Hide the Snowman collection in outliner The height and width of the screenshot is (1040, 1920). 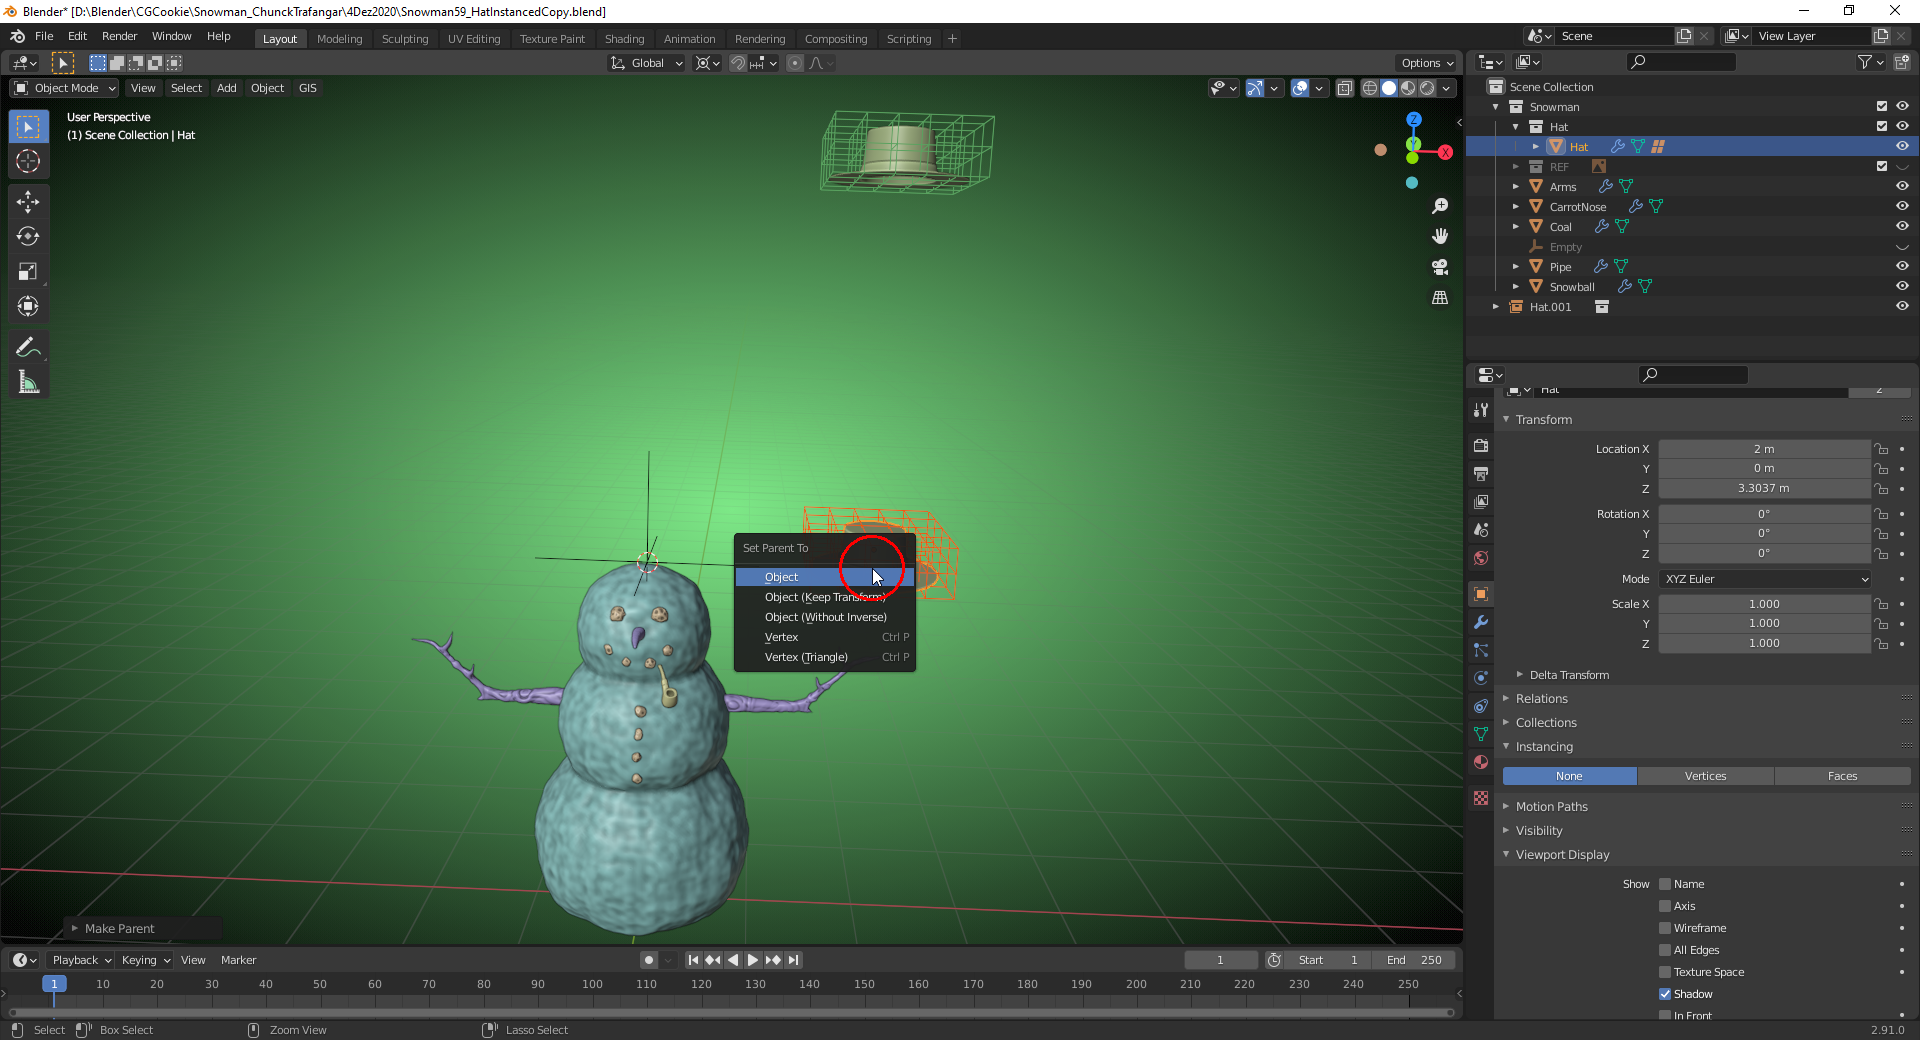click(x=1902, y=106)
